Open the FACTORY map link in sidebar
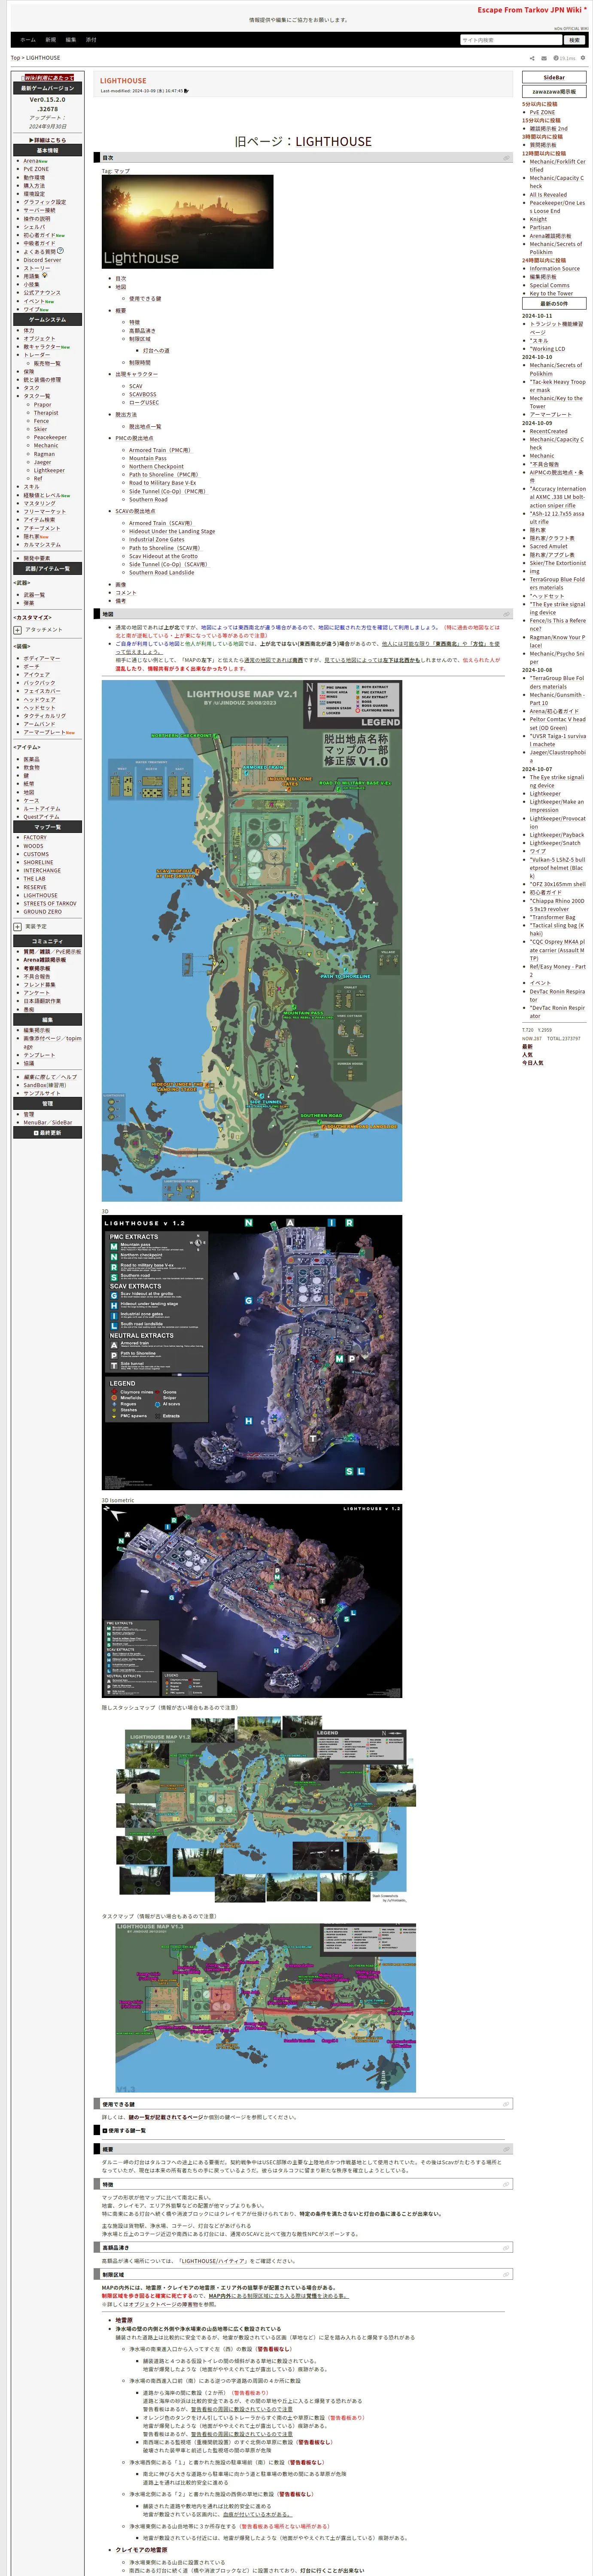Screen dimensions: 593x2576 click(x=35, y=838)
